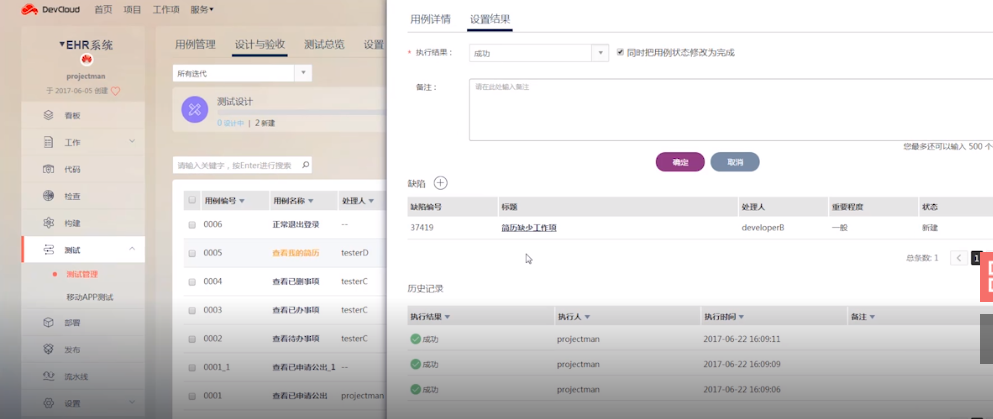Open 项目 in top navigation

tap(132, 9)
